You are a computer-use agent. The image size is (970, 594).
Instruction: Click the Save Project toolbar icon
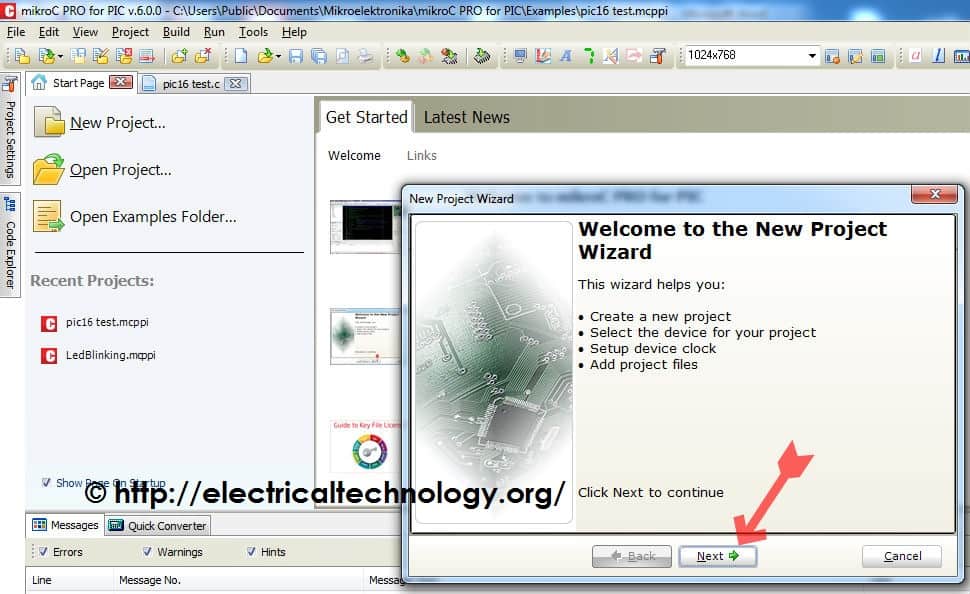79,56
